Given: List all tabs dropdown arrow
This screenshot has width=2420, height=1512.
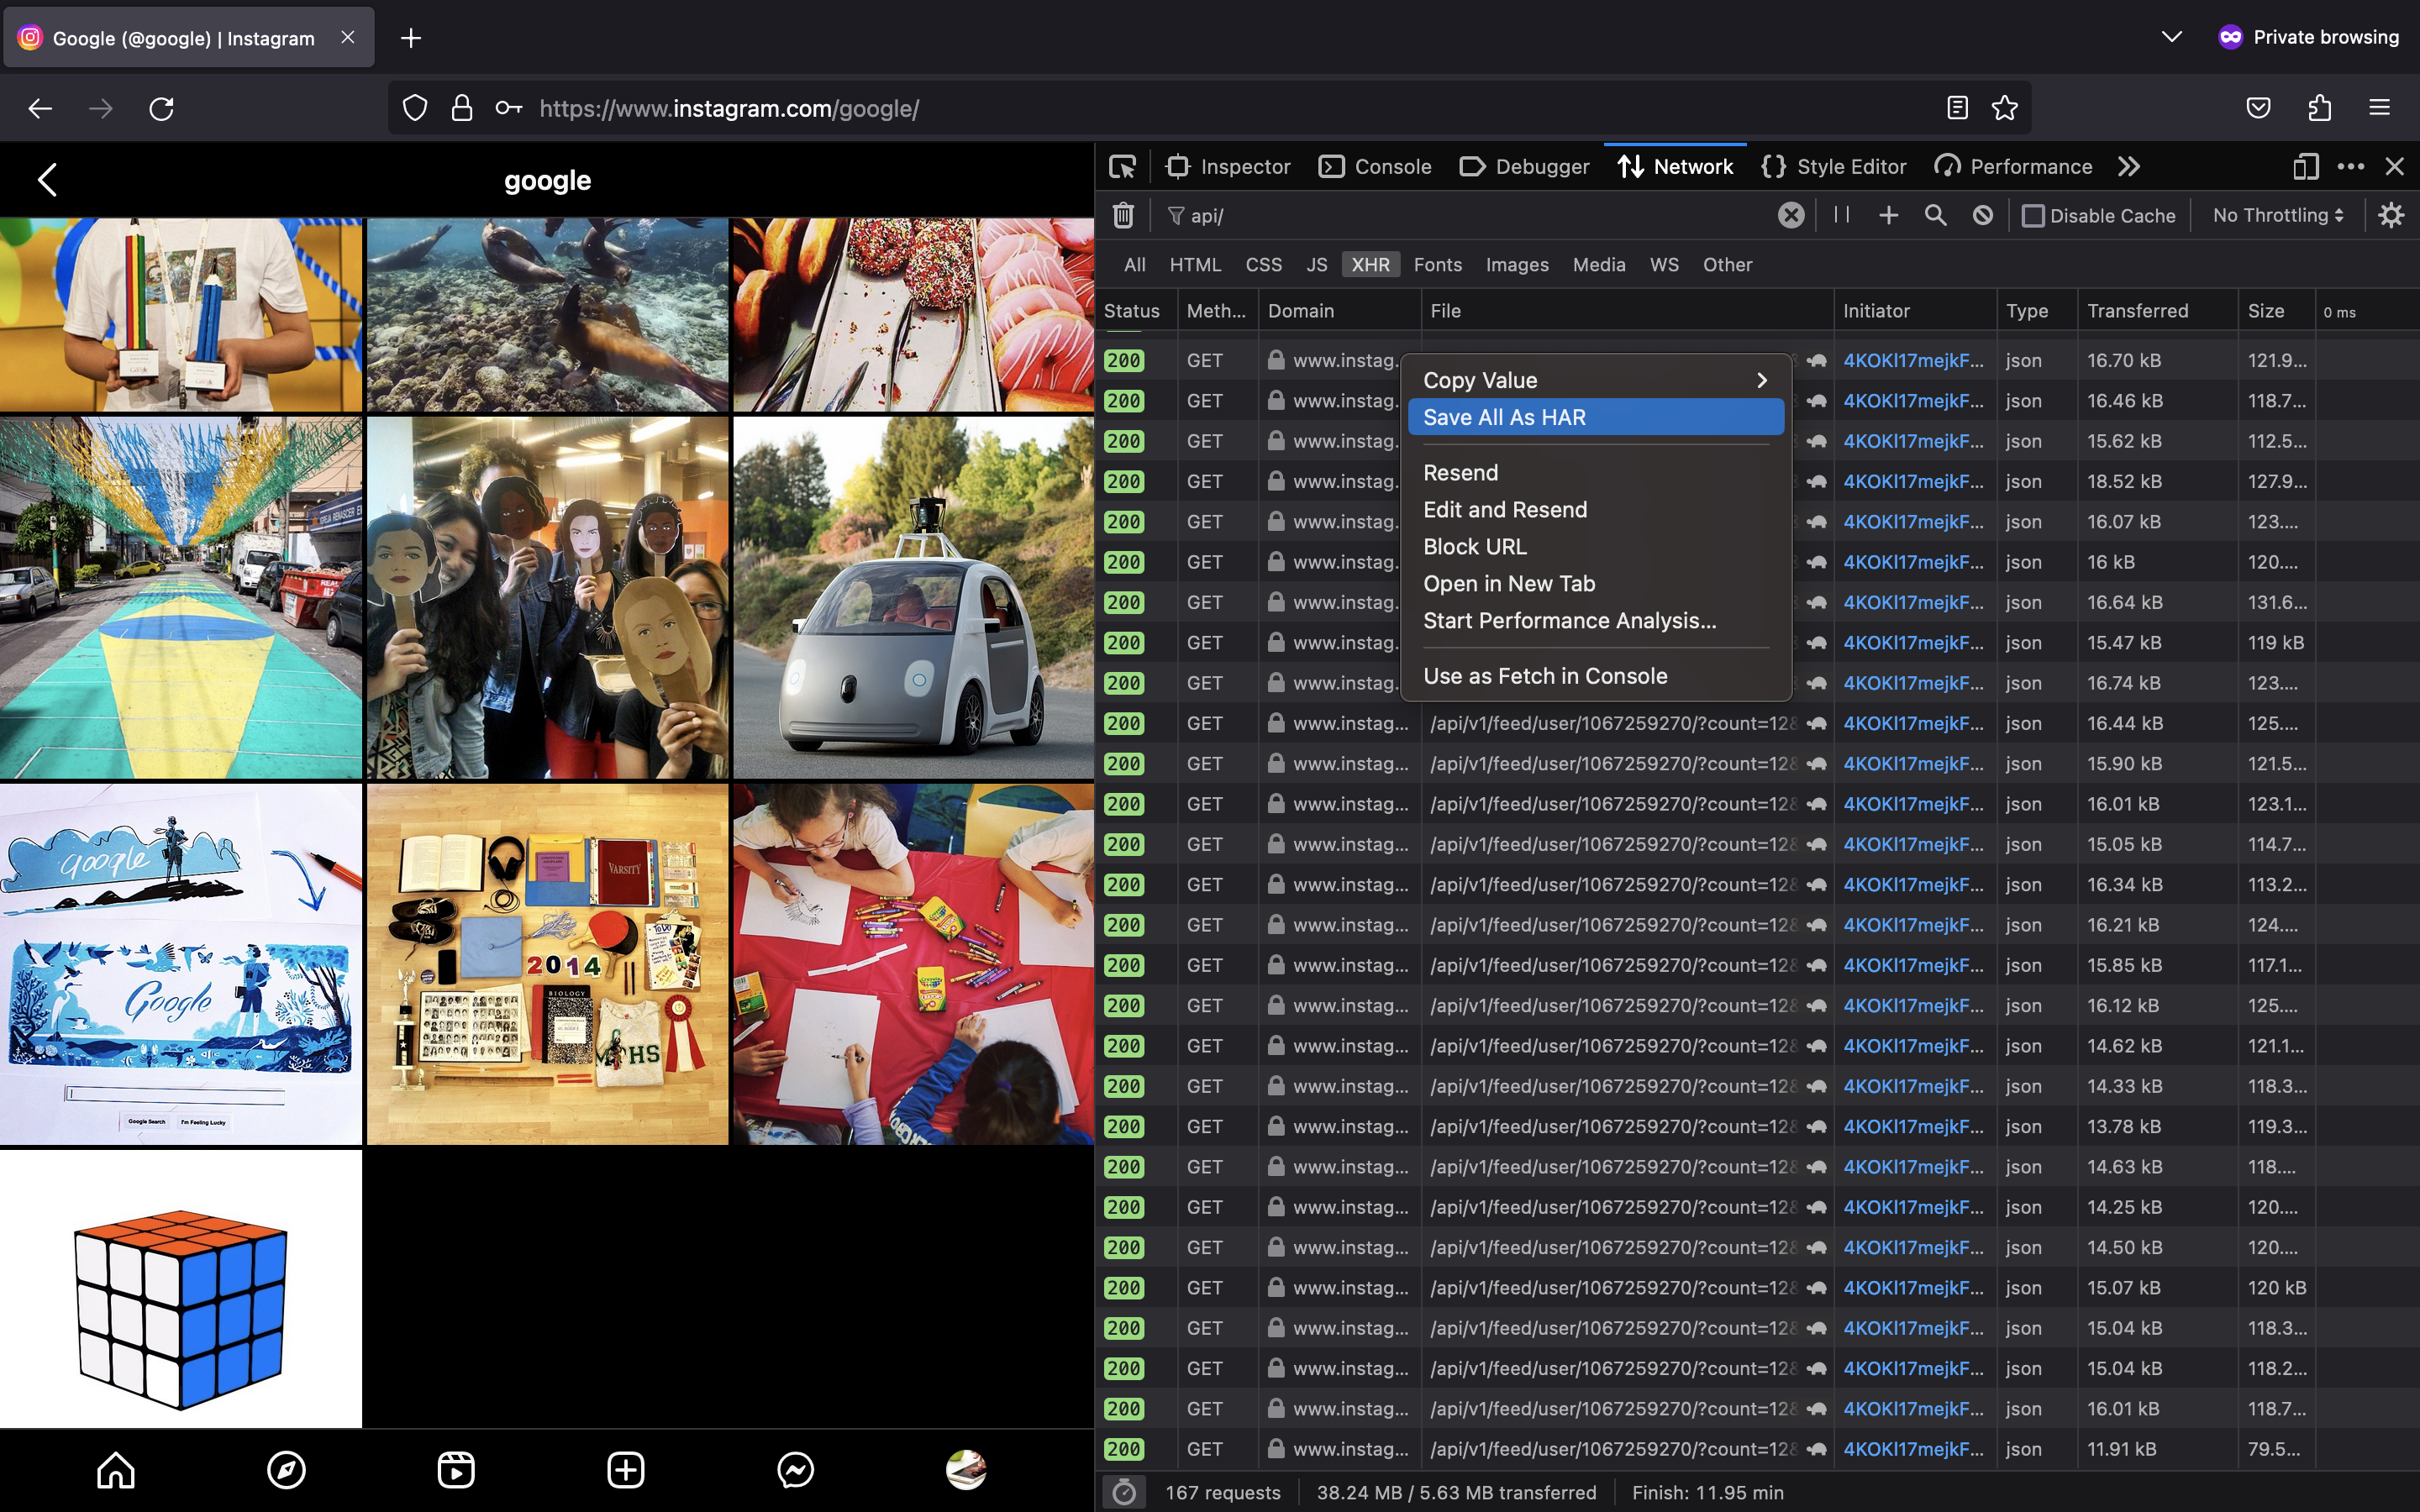Looking at the screenshot, I should tap(2172, 37).
